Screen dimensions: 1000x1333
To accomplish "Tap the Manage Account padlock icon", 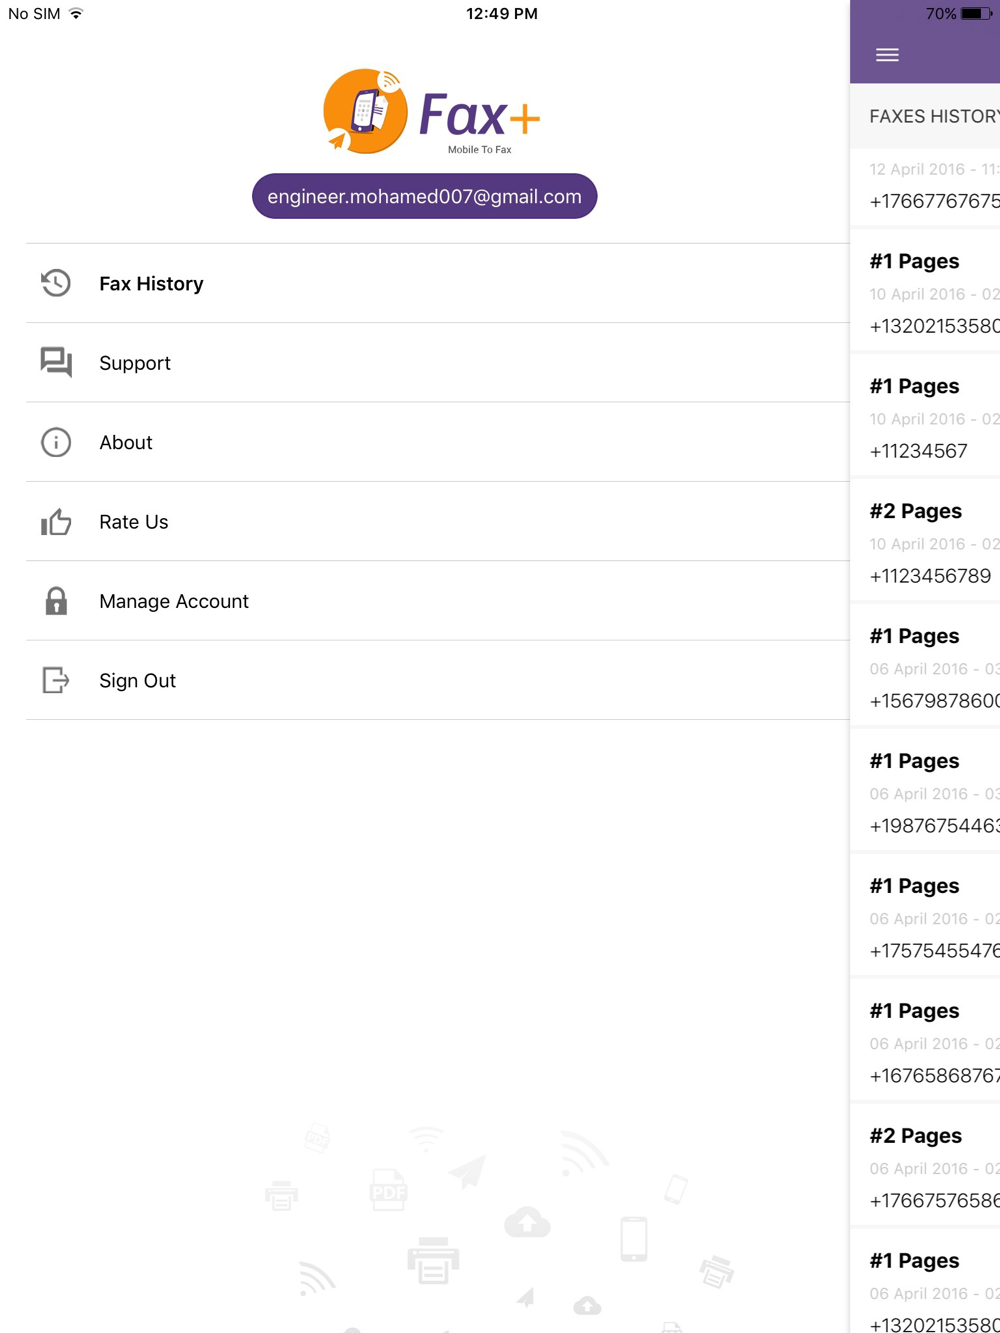I will [x=56, y=600].
